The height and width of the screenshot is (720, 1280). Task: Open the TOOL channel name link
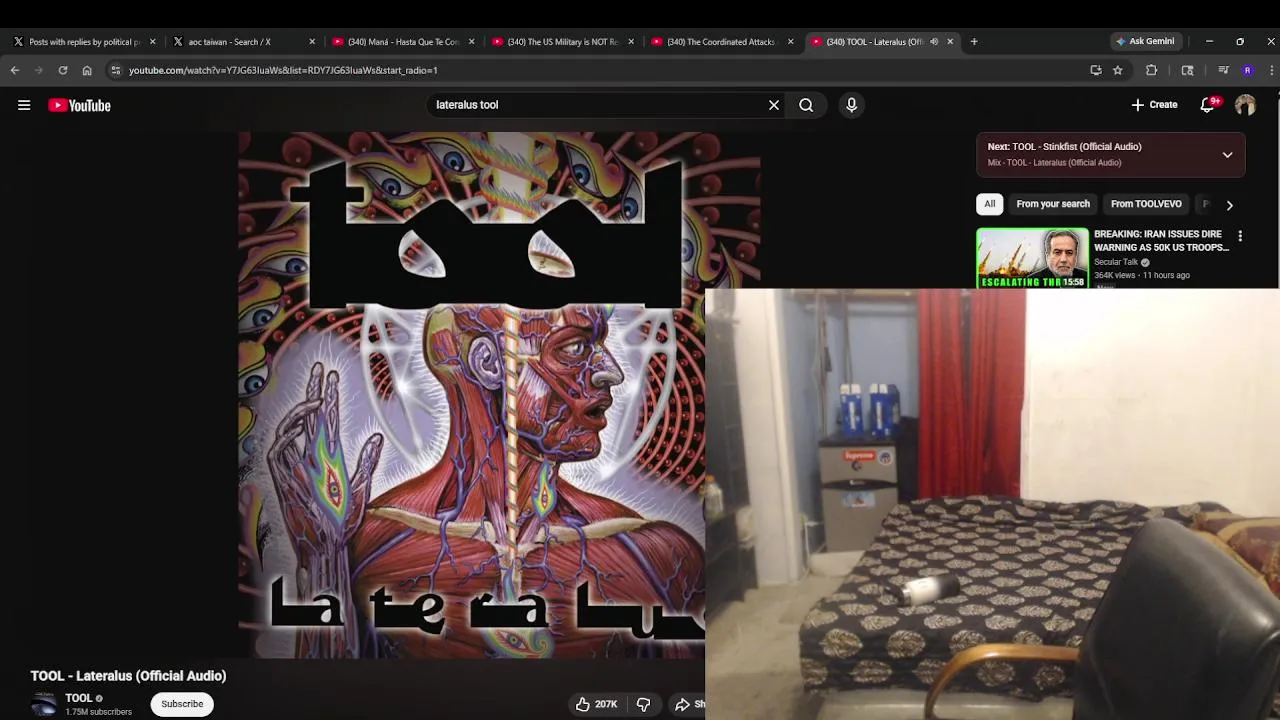pos(79,698)
